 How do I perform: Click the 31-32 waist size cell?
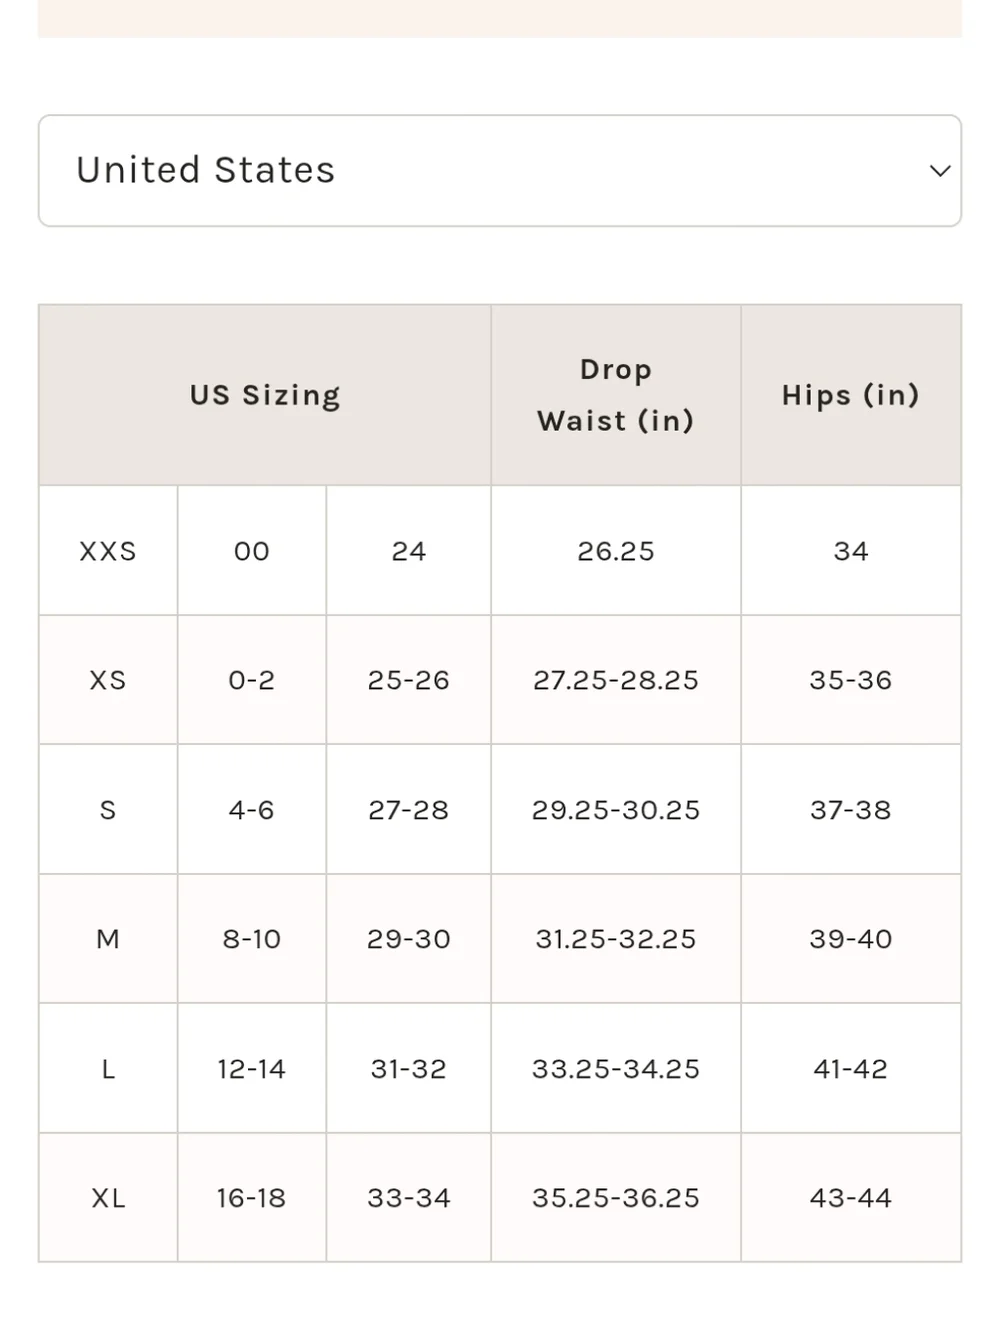[x=408, y=1069]
